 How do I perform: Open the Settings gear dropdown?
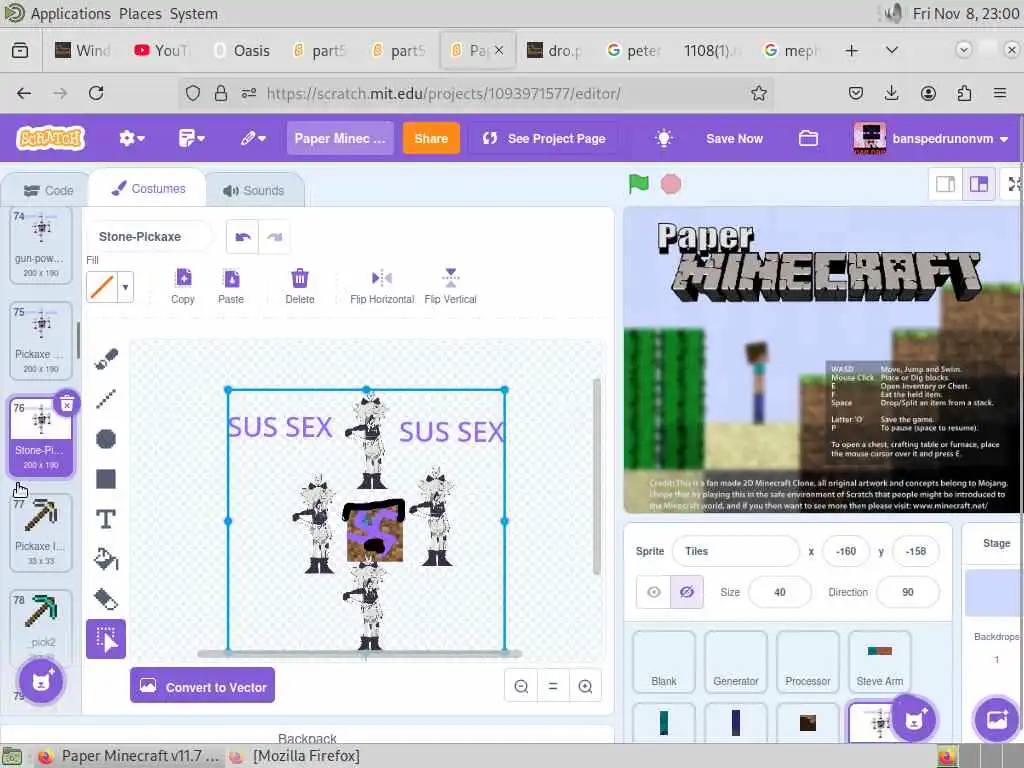(x=131, y=138)
